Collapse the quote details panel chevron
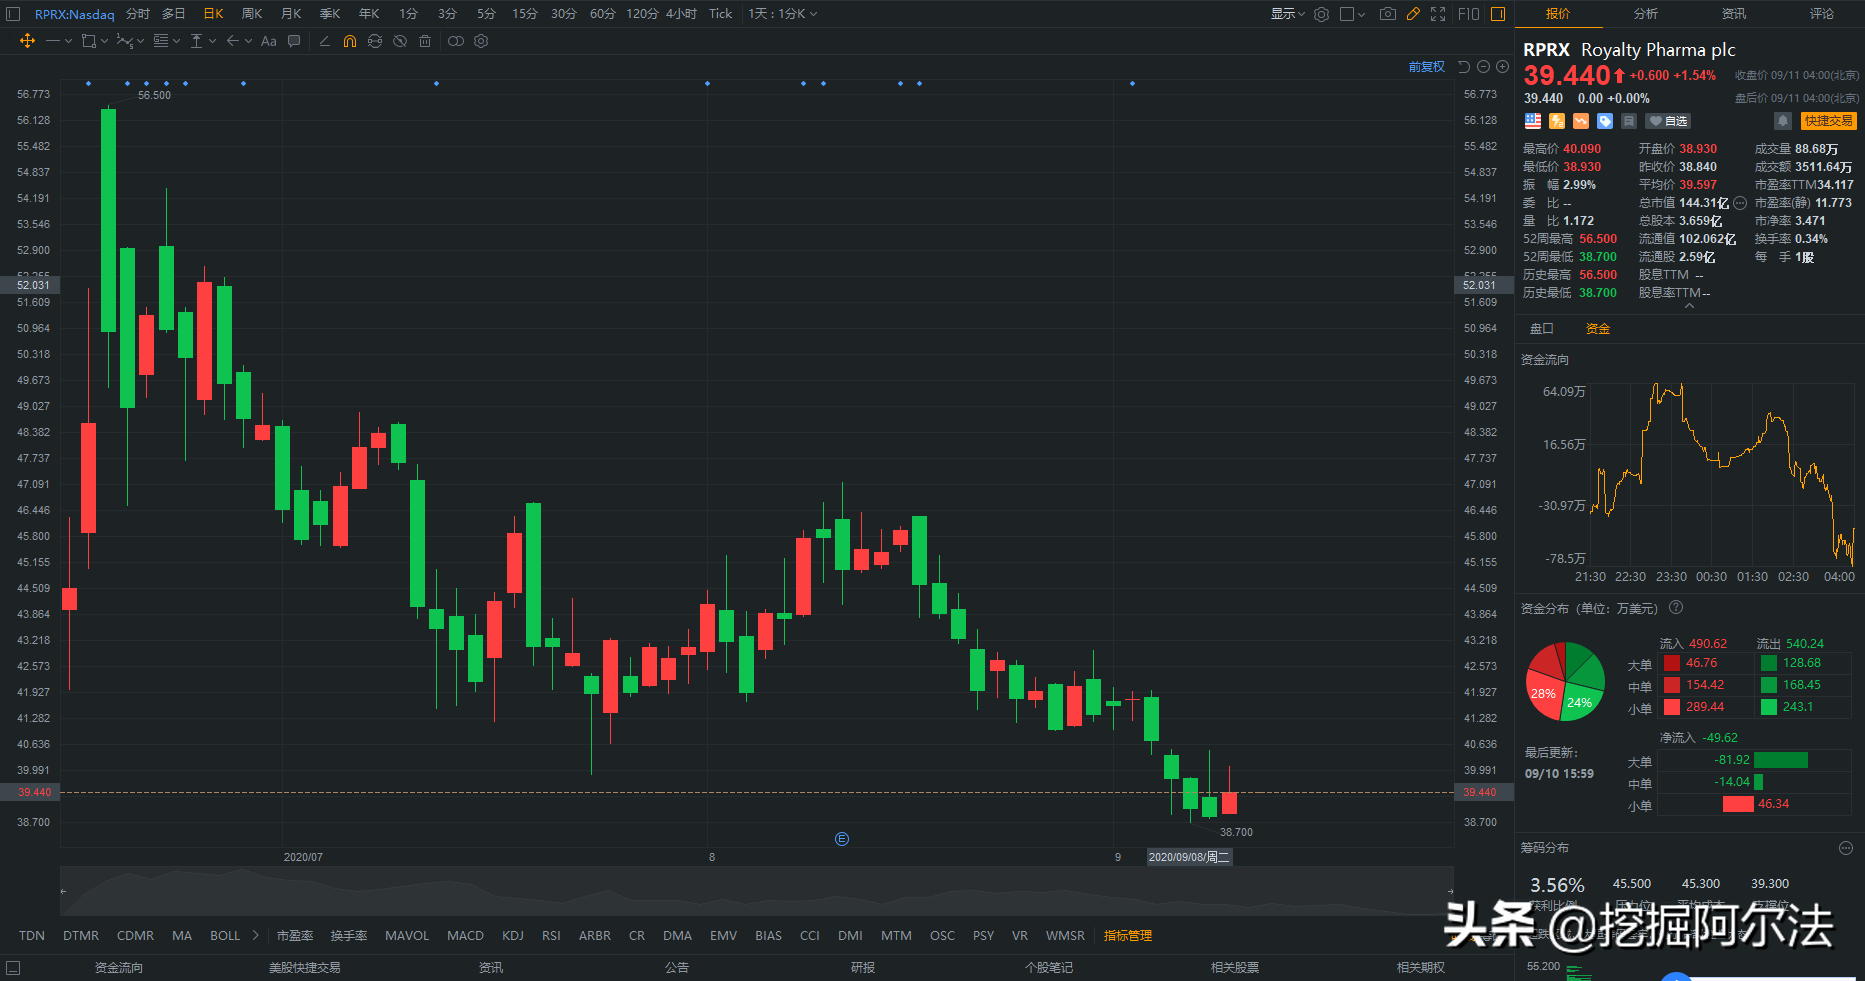 pos(1689,306)
